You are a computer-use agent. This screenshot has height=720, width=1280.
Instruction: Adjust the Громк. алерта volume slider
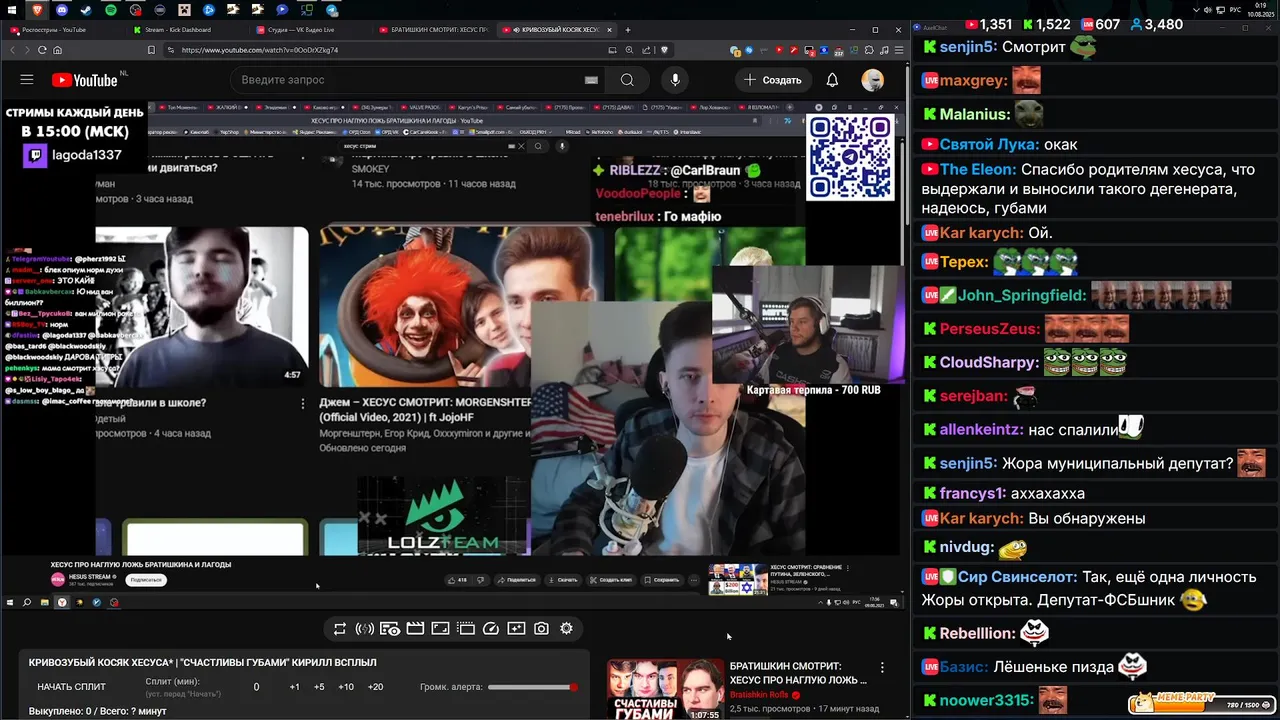point(533,687)
